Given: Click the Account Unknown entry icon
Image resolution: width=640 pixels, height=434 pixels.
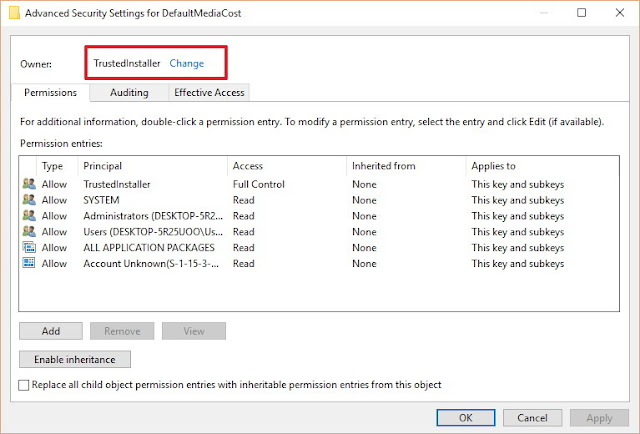Looking at the screenshot, I should click(28, 264).
